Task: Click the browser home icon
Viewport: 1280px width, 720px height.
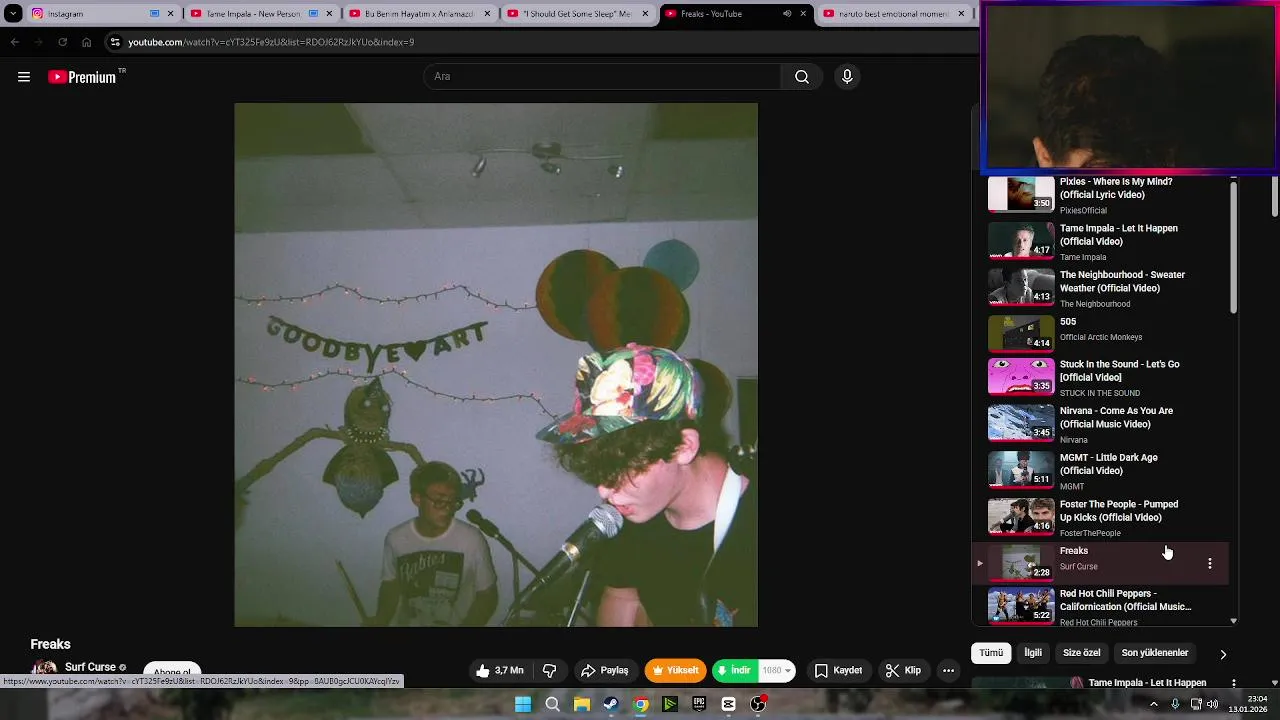Action: (x=87, y=42)
